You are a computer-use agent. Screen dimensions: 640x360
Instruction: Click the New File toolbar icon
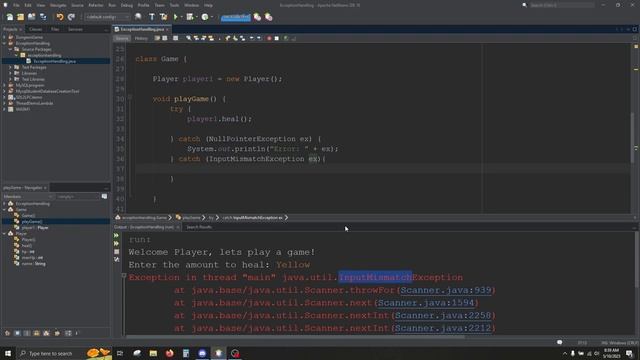pos(10,17)
